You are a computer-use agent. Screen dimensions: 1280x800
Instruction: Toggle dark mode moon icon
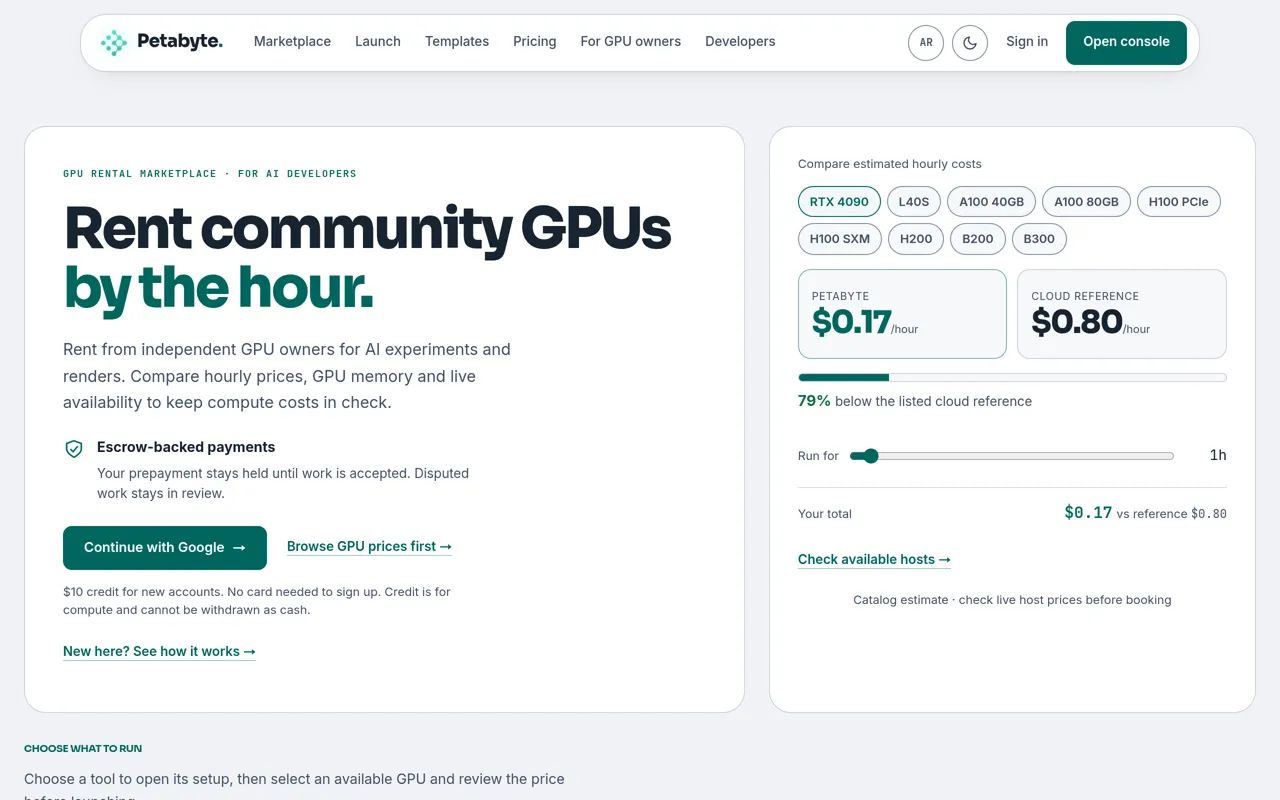[x=970, y=43]
